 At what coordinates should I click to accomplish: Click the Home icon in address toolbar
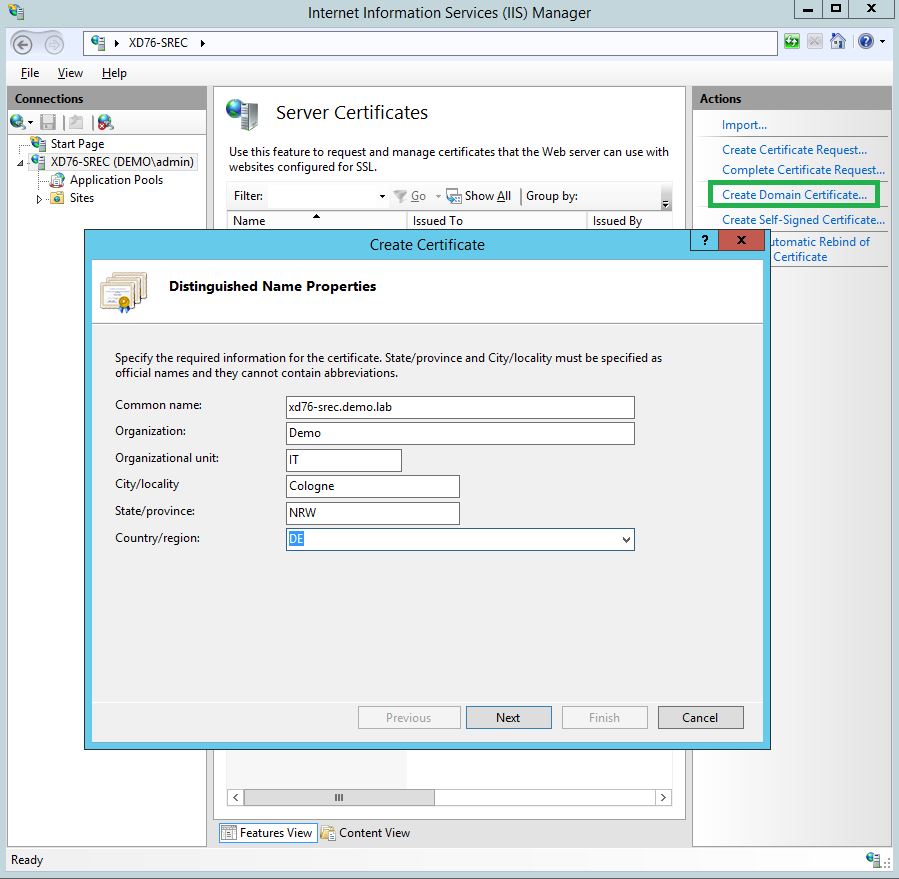(x=838, y=42)
